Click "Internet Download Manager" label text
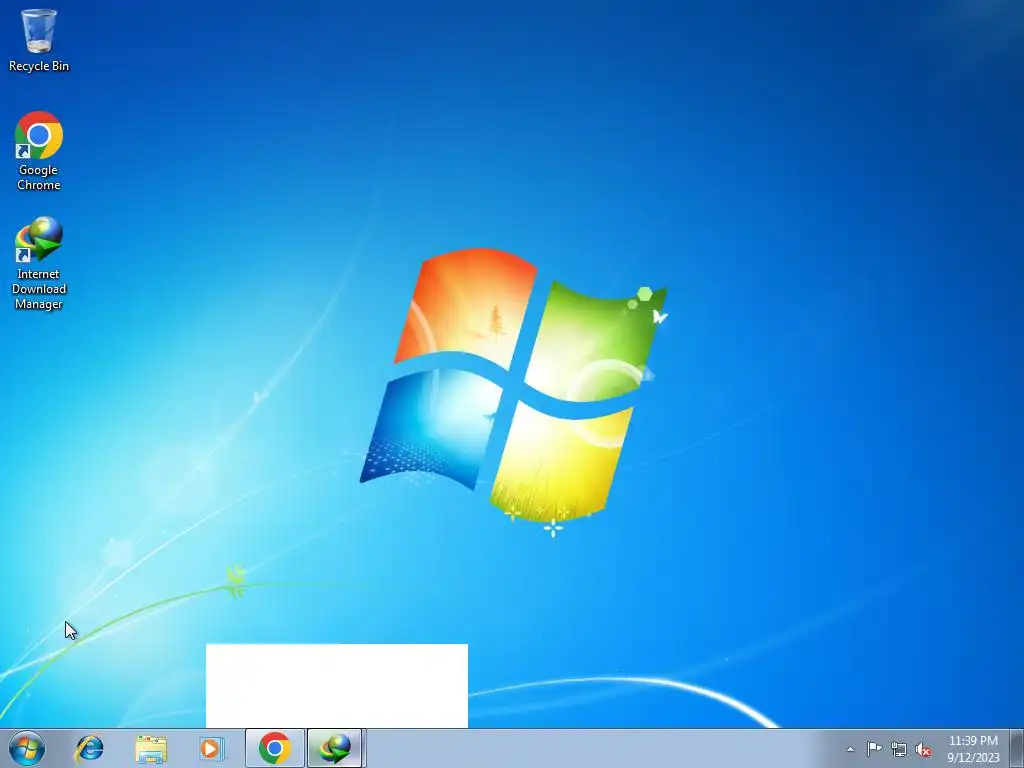This screenshot has width=1024, height=768. (39, 289)
